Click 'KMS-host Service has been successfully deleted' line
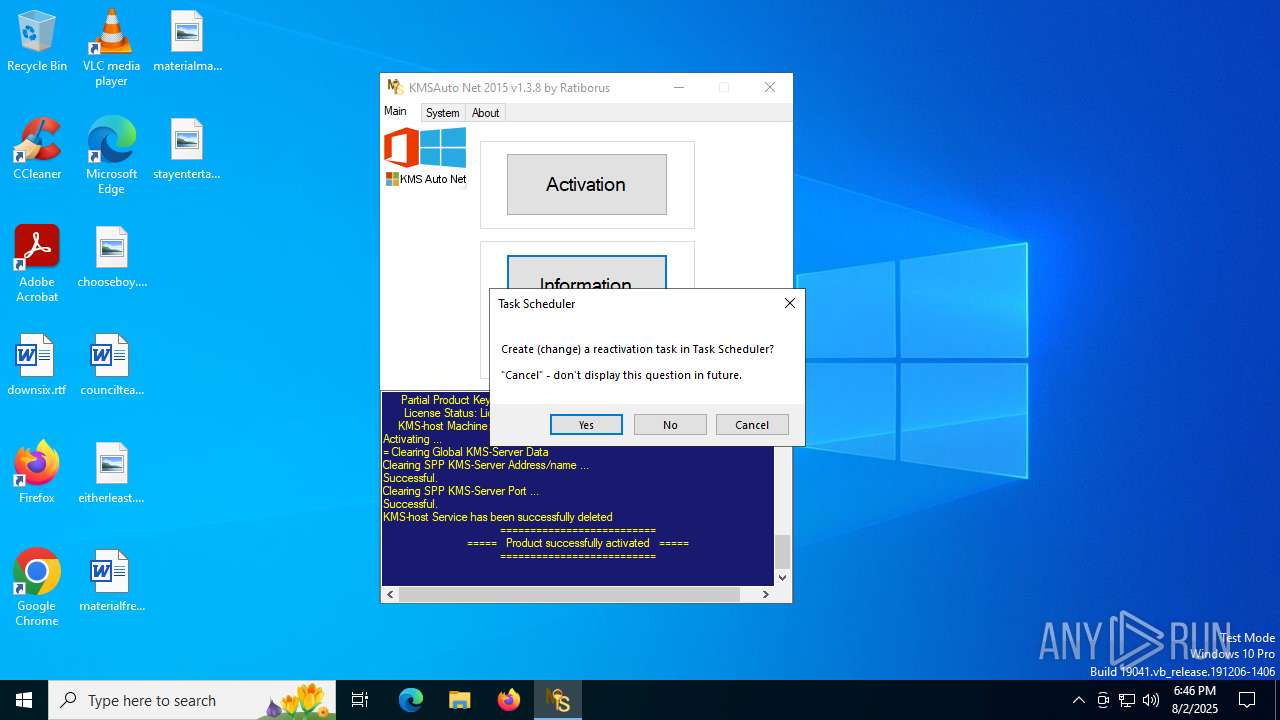 (498, 517)
